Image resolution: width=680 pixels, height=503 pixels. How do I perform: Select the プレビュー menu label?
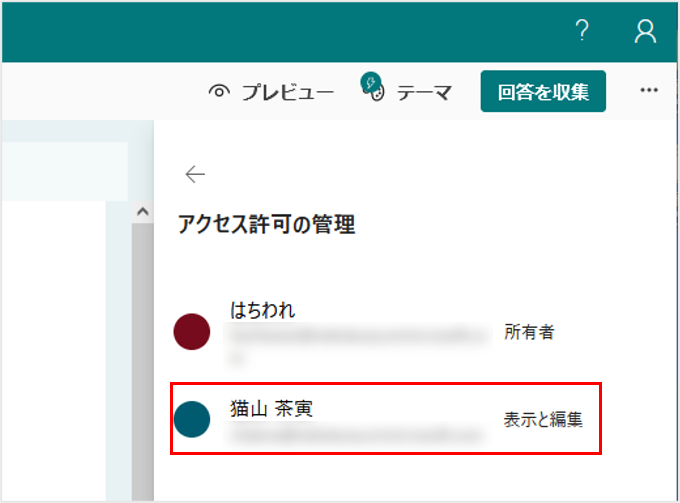coord(287,92)
